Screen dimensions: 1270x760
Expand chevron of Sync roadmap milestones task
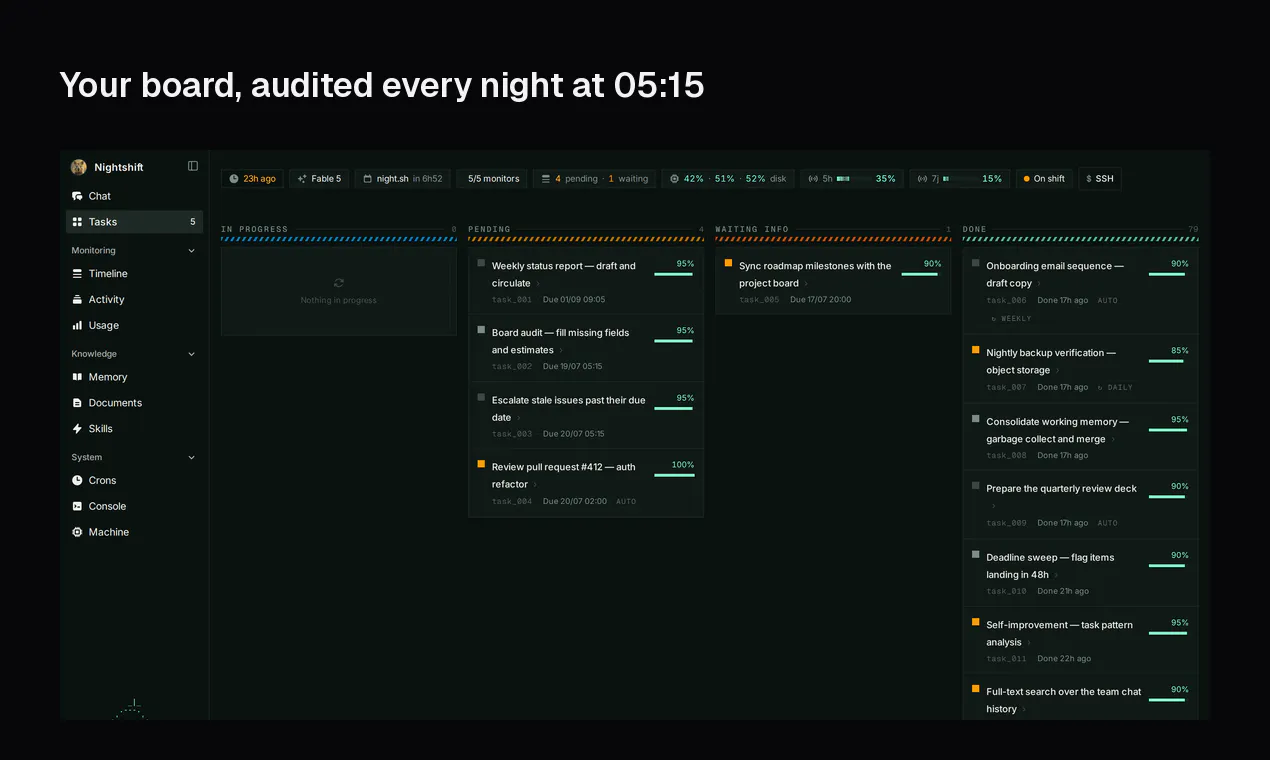pyautogui.click(x=807, y=284)
